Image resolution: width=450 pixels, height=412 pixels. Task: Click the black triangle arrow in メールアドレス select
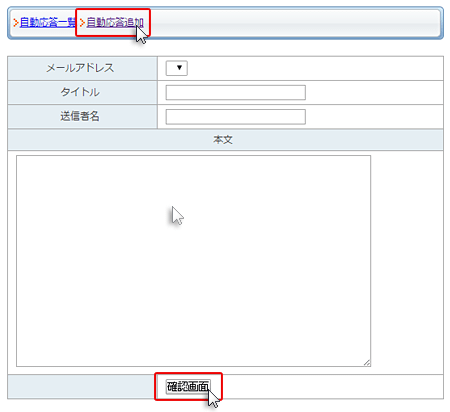(x=179, y=68)
